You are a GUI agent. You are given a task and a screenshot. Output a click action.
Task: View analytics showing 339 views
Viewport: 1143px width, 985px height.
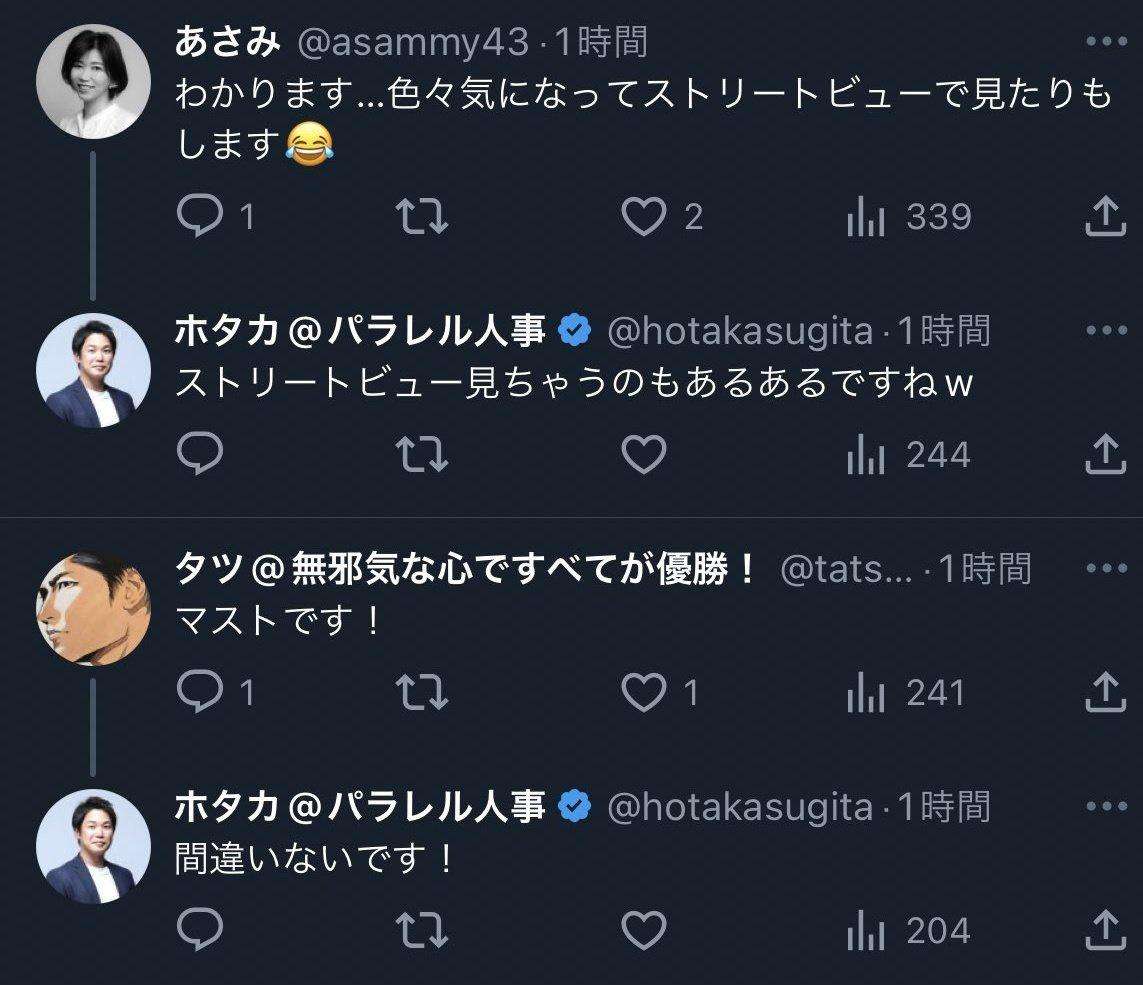908,217
